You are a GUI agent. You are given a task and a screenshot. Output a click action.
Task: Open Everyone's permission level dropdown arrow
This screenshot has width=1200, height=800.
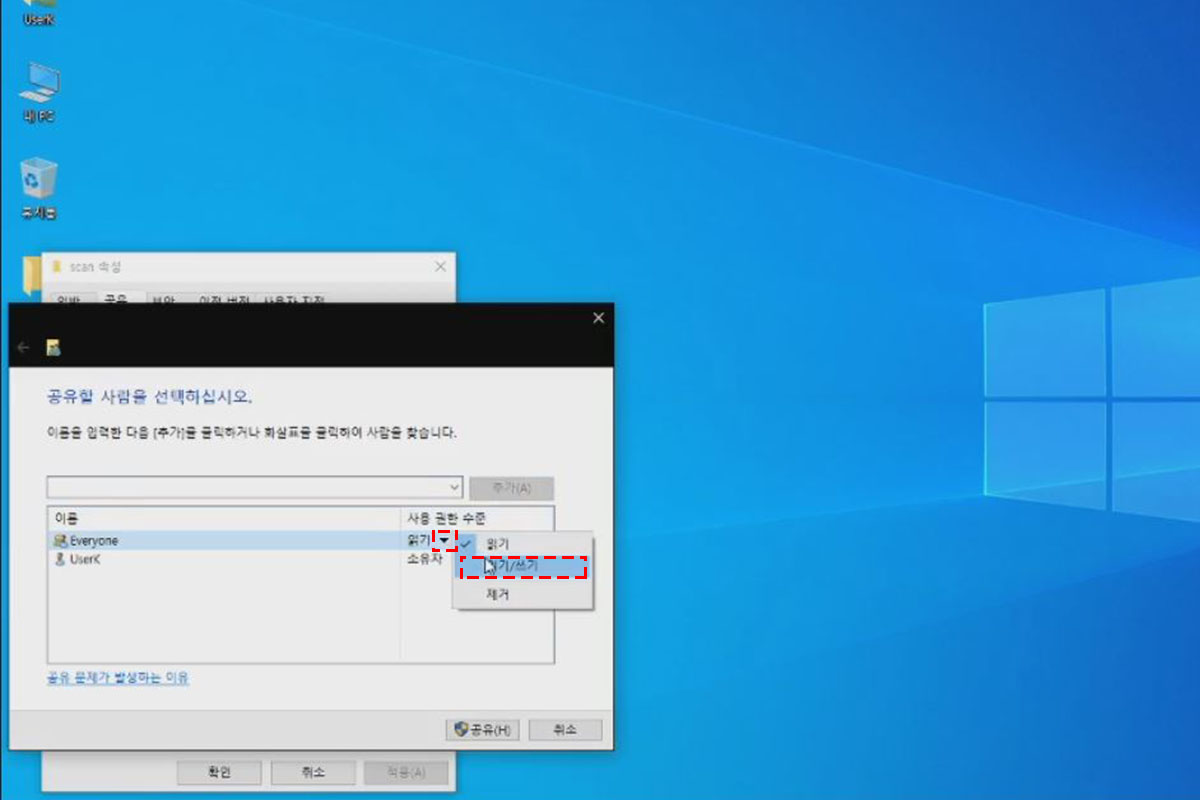tap(445, 540)
